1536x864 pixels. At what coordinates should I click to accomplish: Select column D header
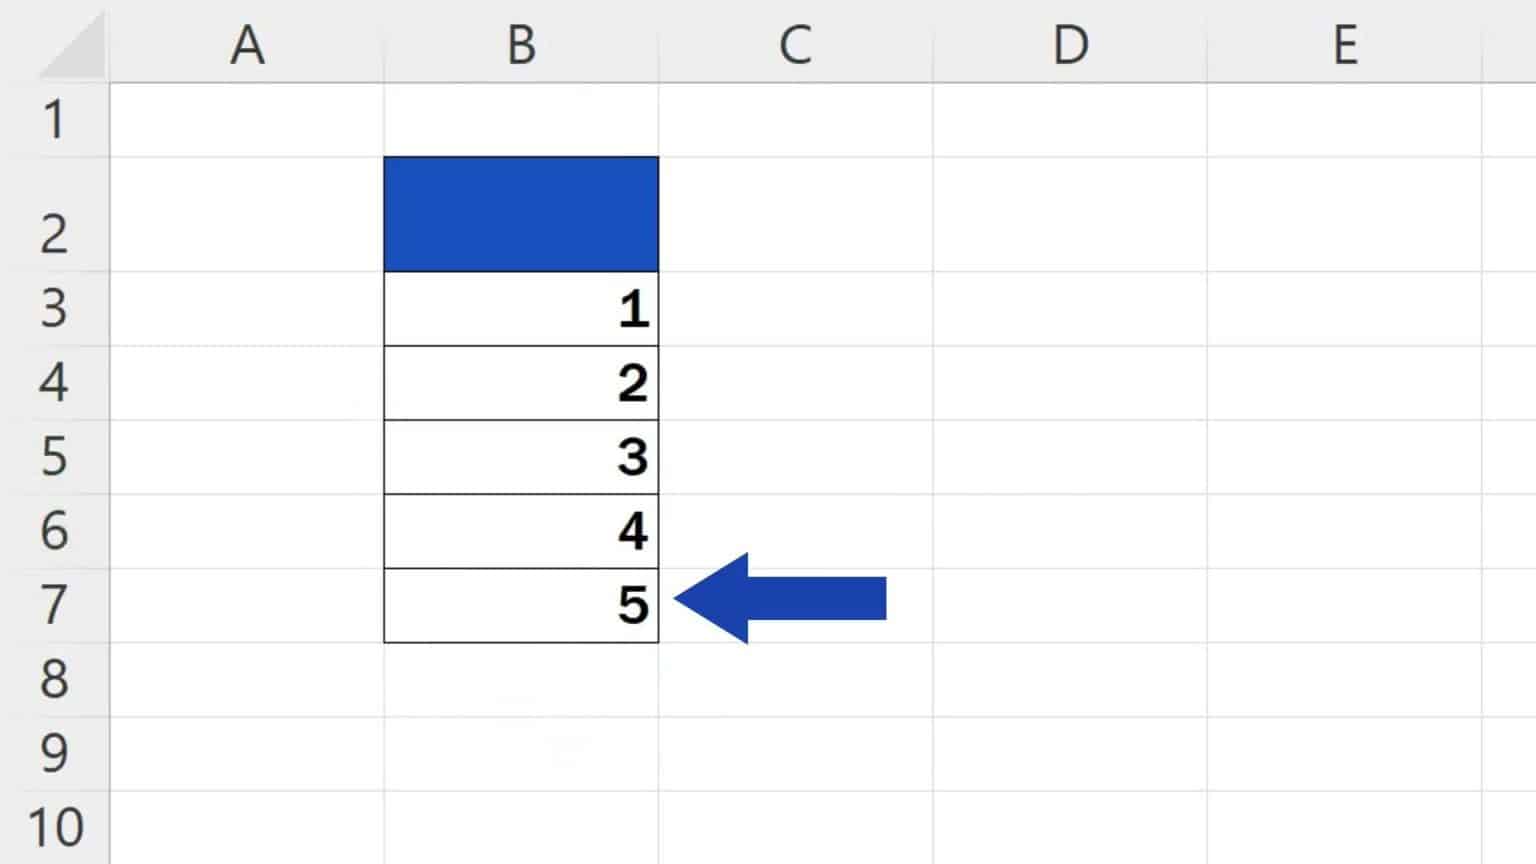coord(1070,45)
